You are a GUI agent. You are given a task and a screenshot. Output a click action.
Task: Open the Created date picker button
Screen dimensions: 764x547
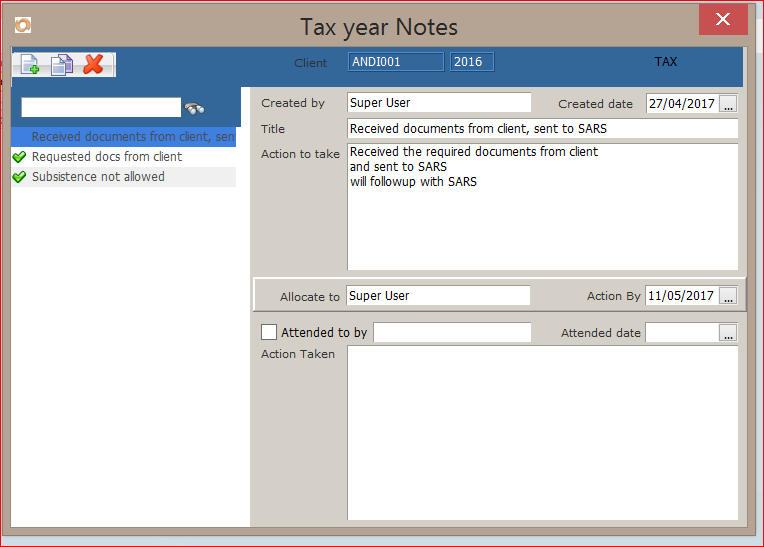pos(728,103)
